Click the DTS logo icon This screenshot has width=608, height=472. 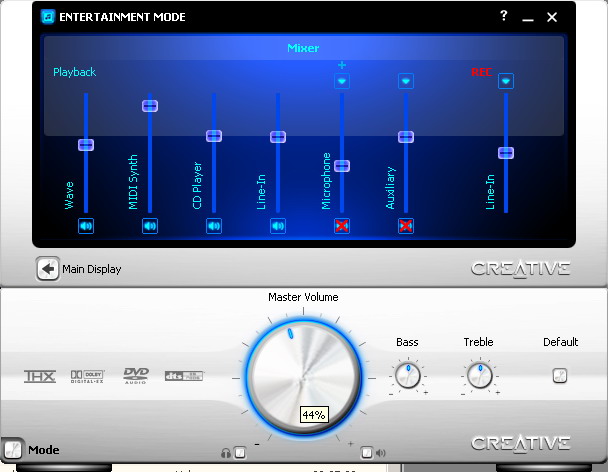(183, 376)
